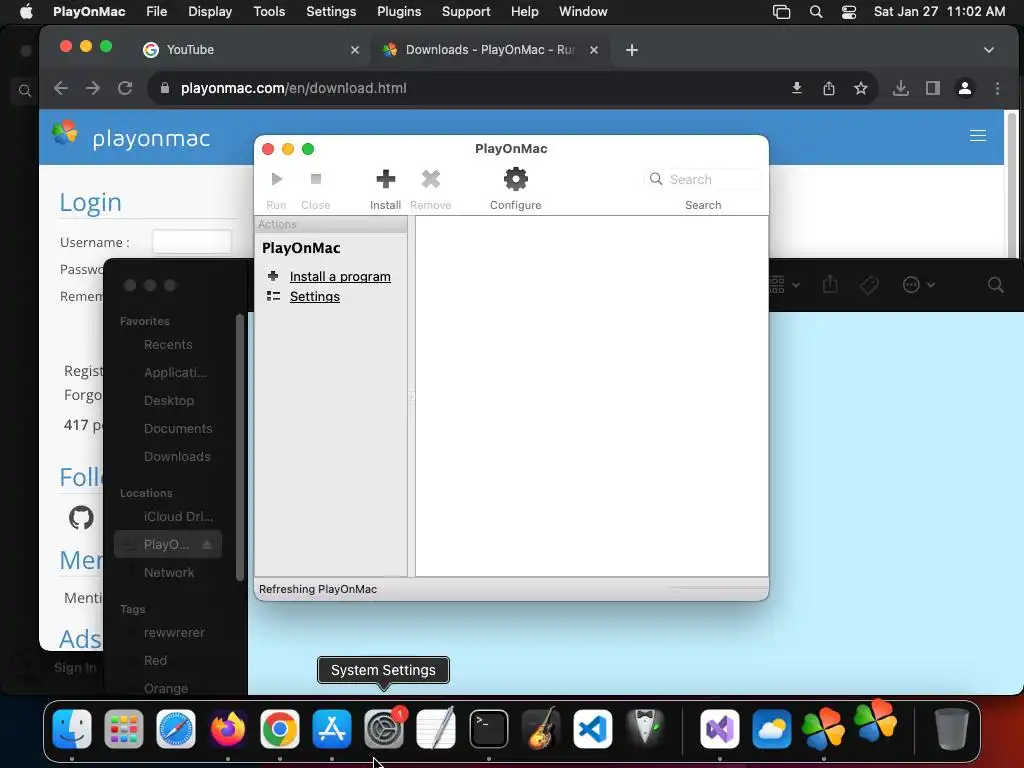Select Recents in Finder sidebar
Image resolution: width=1024 pixels, height=768 pixels.
coord(168,344)
